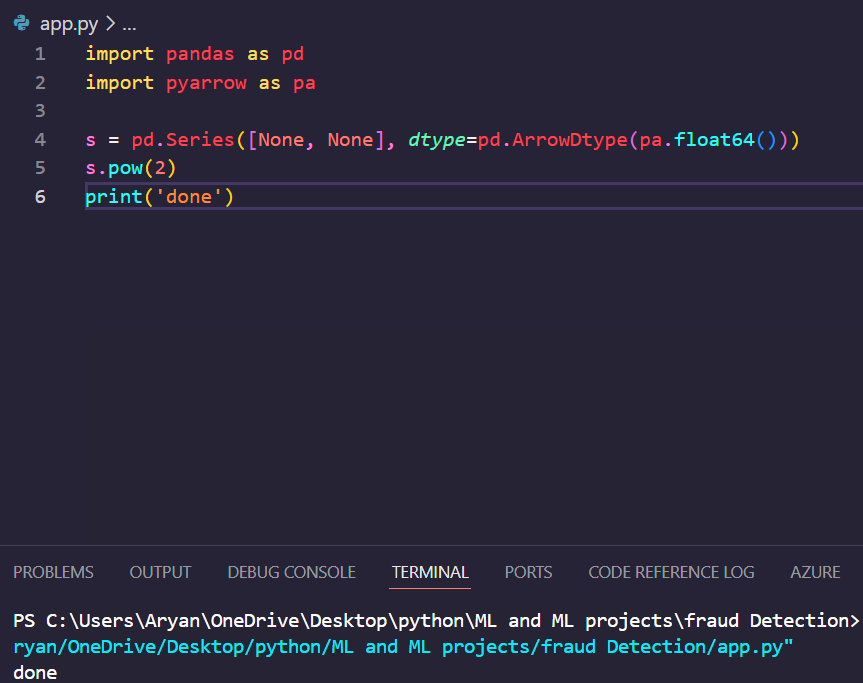Place cursor on 'pandas' in import line
This screenshot has height=683, width=863.
click(201, 54)
